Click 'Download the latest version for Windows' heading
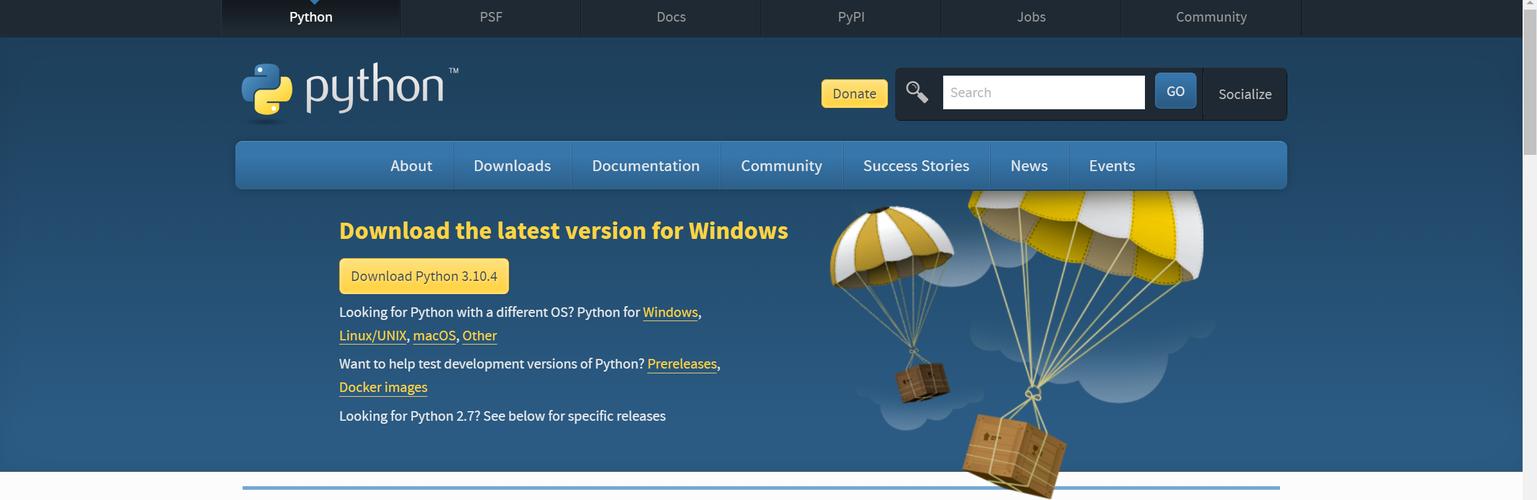 pos(564,230)
